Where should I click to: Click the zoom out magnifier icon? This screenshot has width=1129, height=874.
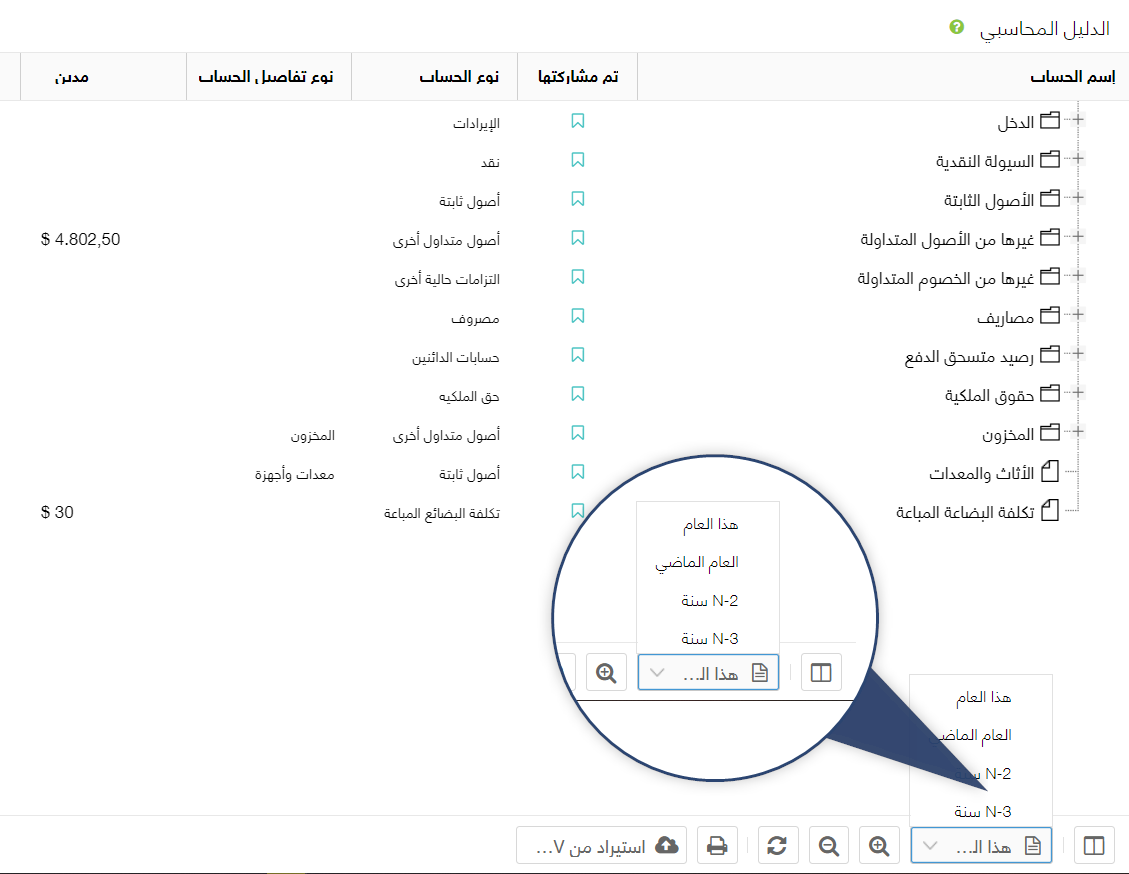[829, 845]
